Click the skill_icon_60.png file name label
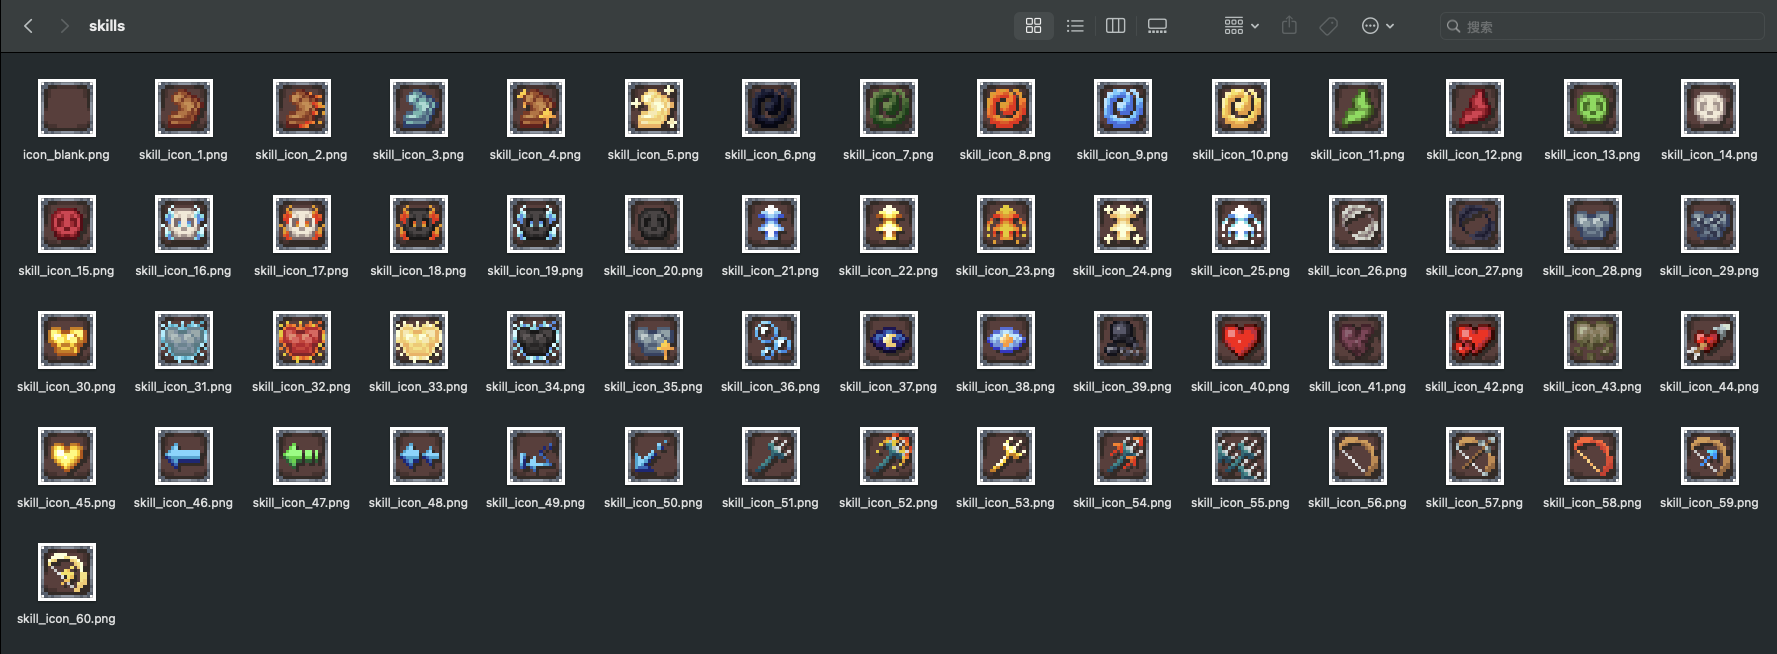Viewport: 1777px width, 654px height. tap(66, 619)
